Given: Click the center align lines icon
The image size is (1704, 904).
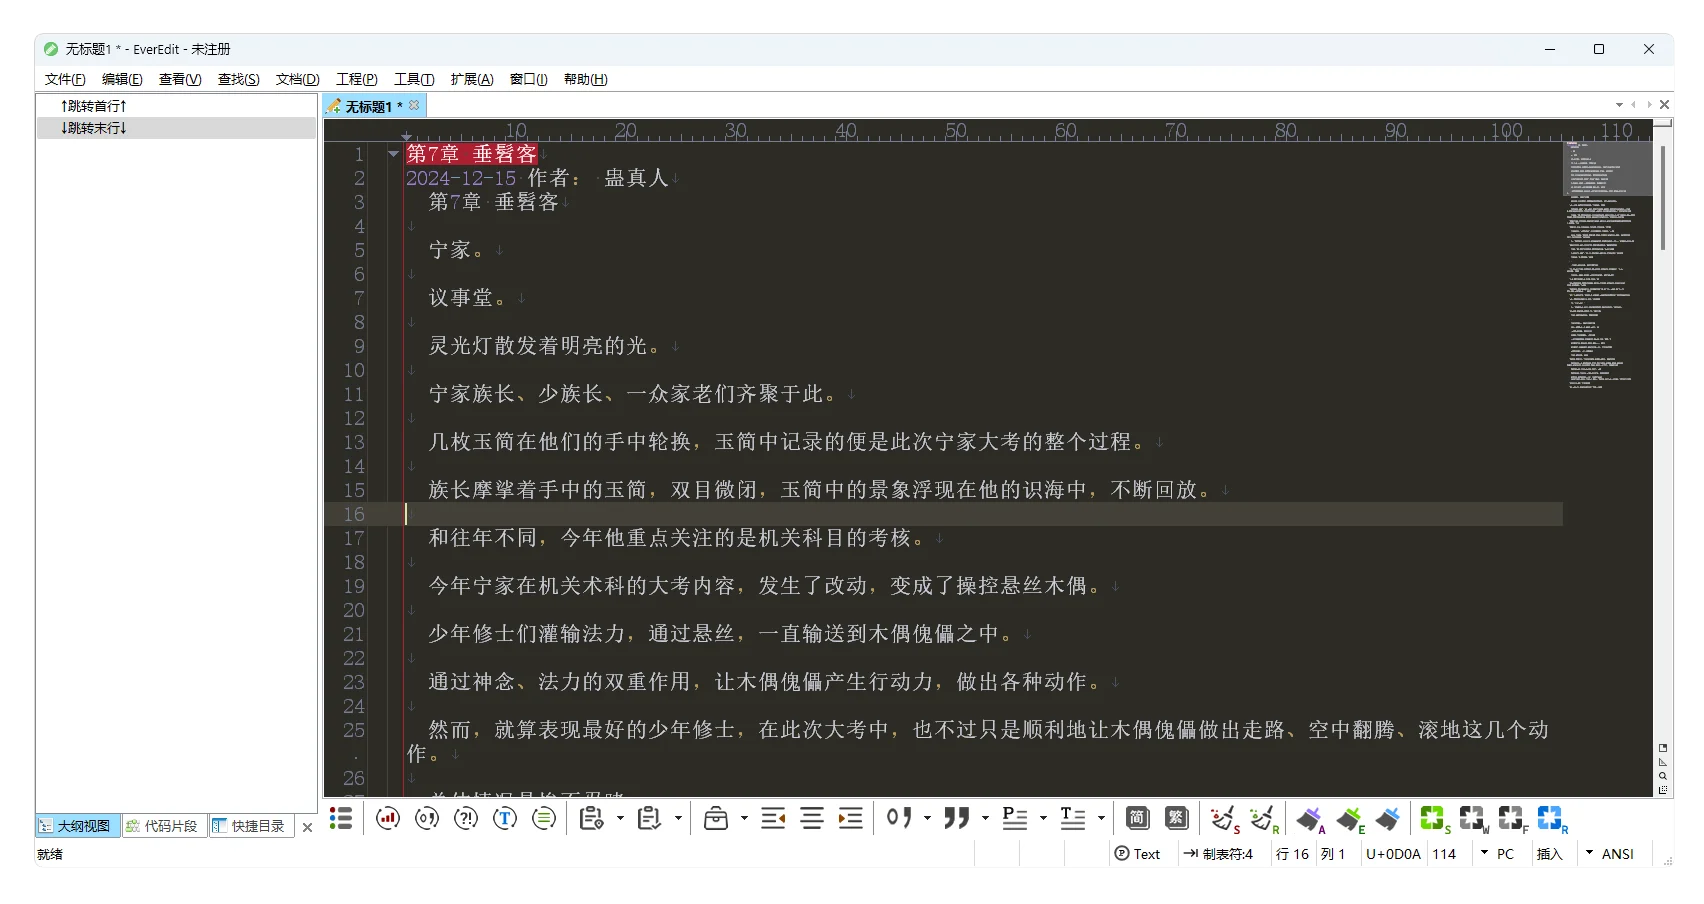Looking at the screenshot, I should [x=812, y=819].
